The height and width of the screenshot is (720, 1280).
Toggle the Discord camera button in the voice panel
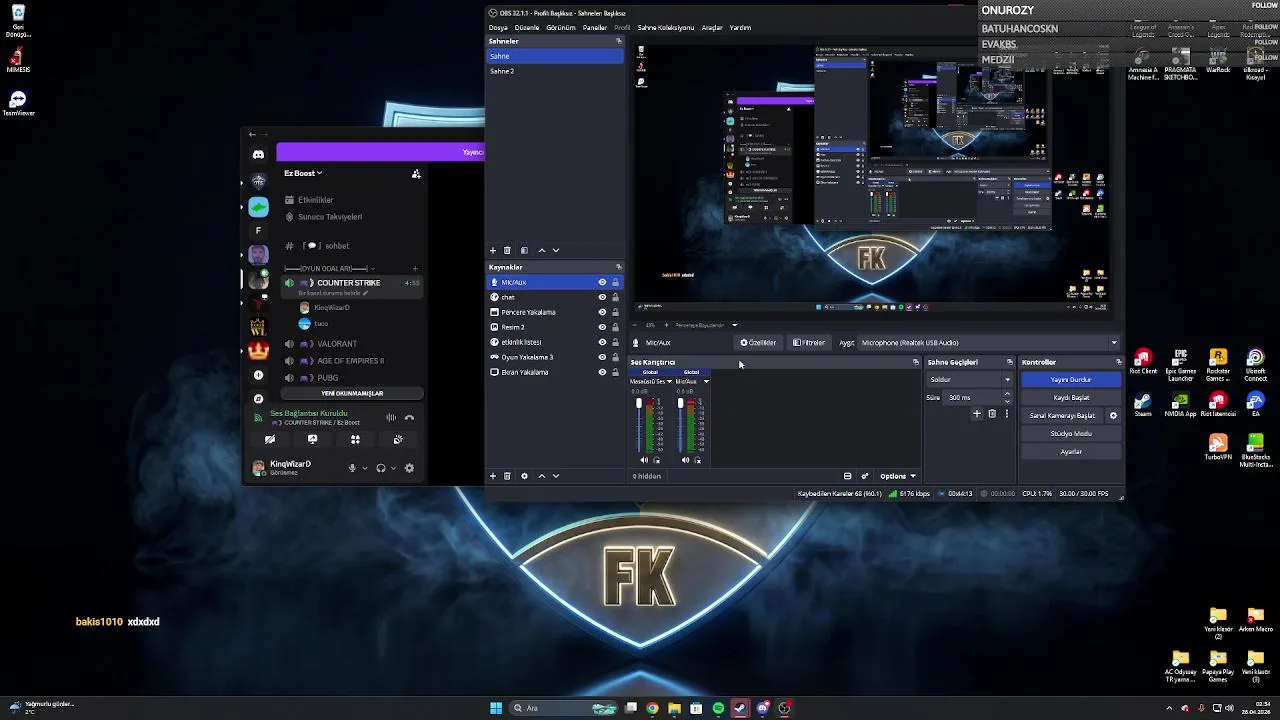click(x=270, y=439)
